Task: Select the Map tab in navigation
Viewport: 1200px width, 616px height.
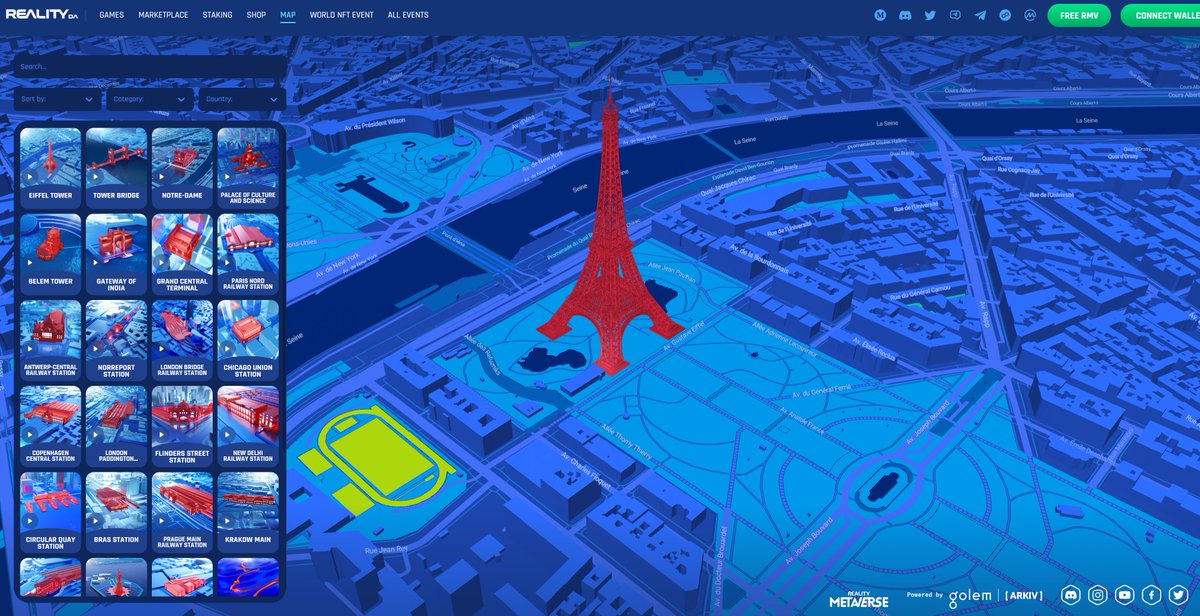Action: pos(288,15)
